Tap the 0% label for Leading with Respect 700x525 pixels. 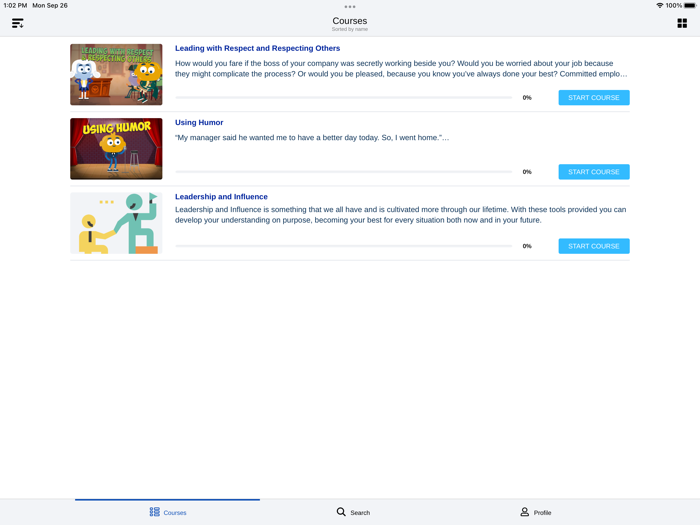click(527, 98)
